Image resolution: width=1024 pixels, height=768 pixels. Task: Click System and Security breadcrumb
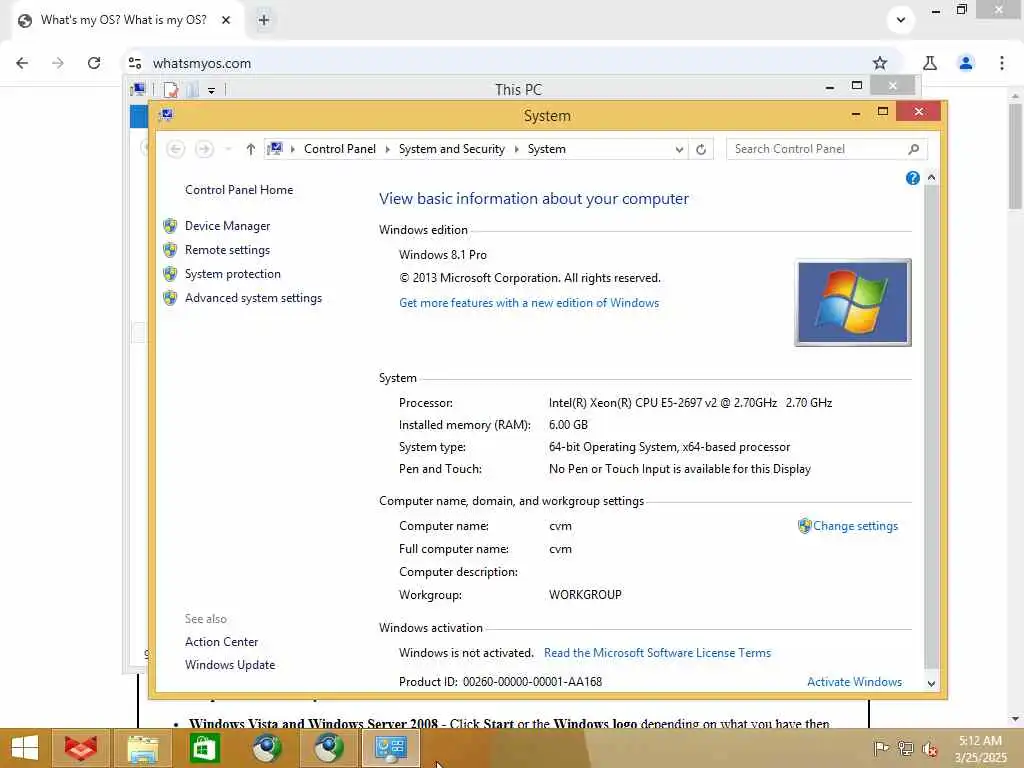(x=452, y=149)
